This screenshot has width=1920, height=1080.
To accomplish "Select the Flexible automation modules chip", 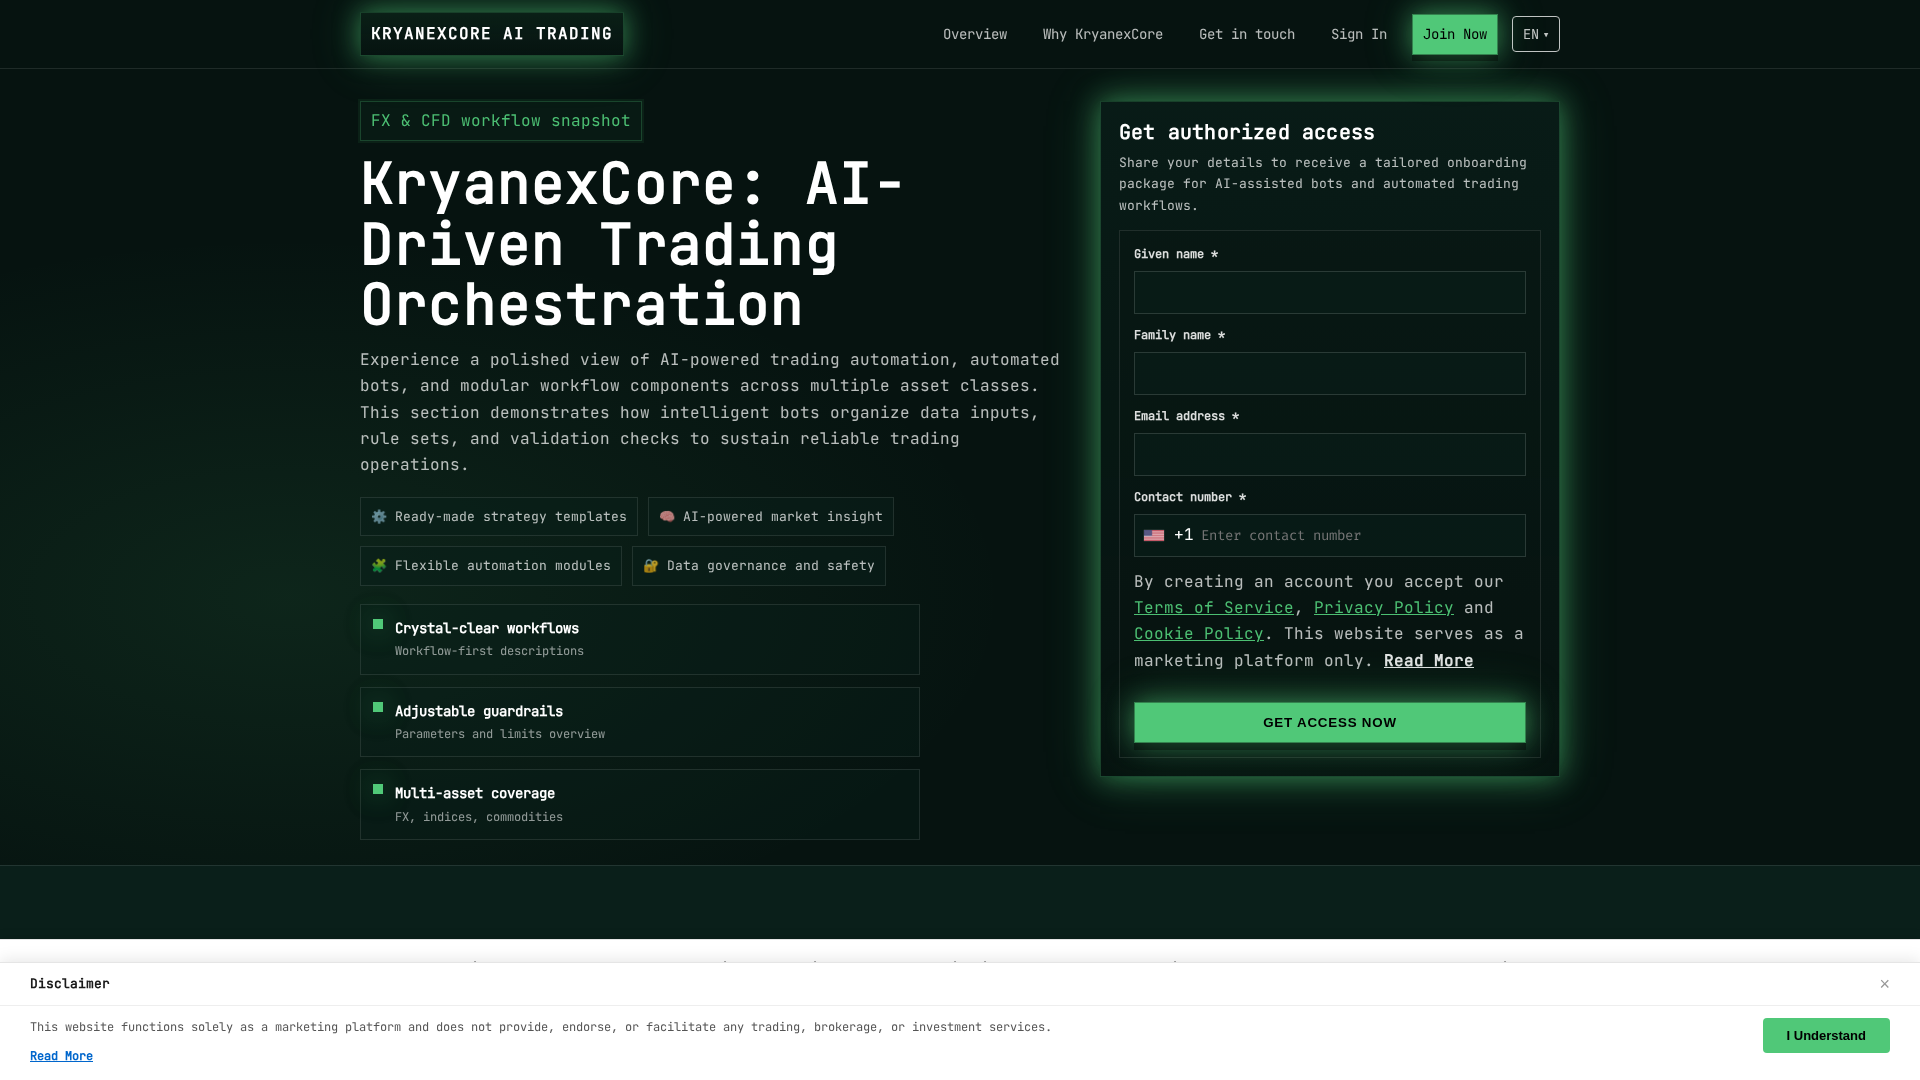I will [x=490, y=566].
